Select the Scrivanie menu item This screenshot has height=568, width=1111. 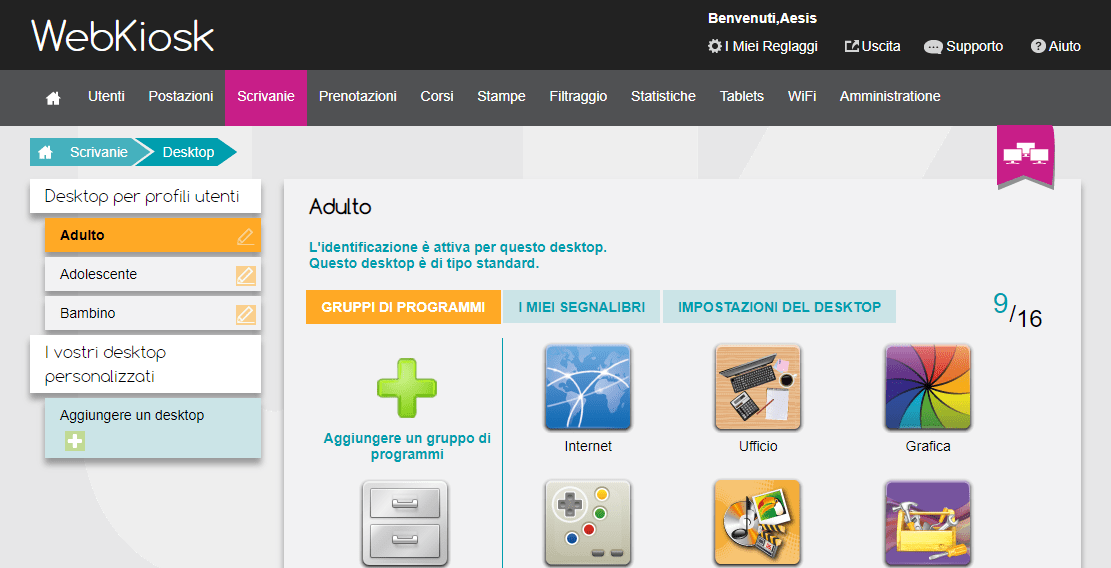[266, 97]
